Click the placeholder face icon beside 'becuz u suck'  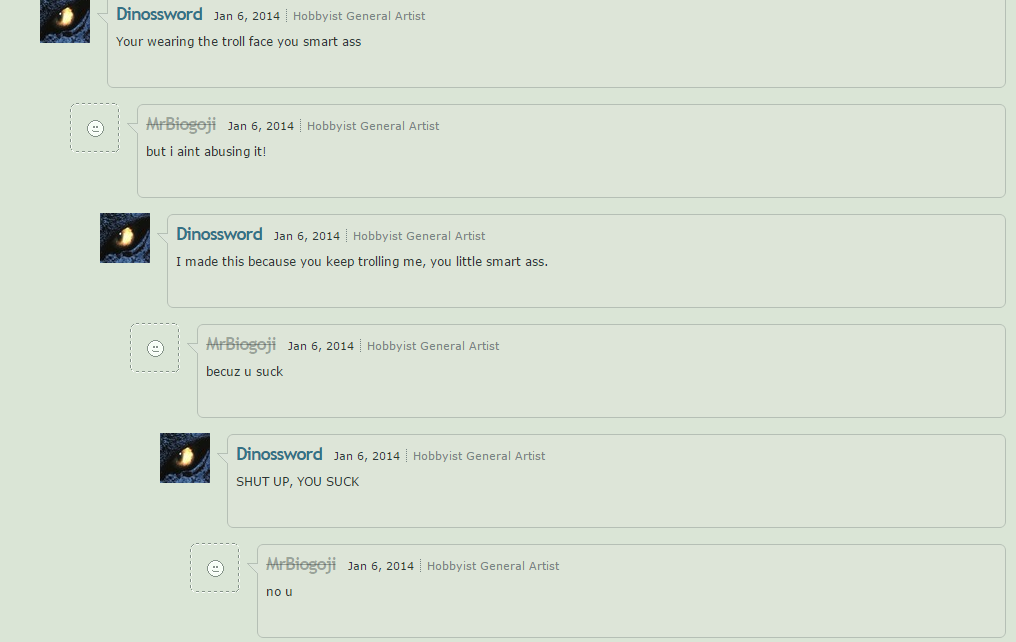click(155, 348)
